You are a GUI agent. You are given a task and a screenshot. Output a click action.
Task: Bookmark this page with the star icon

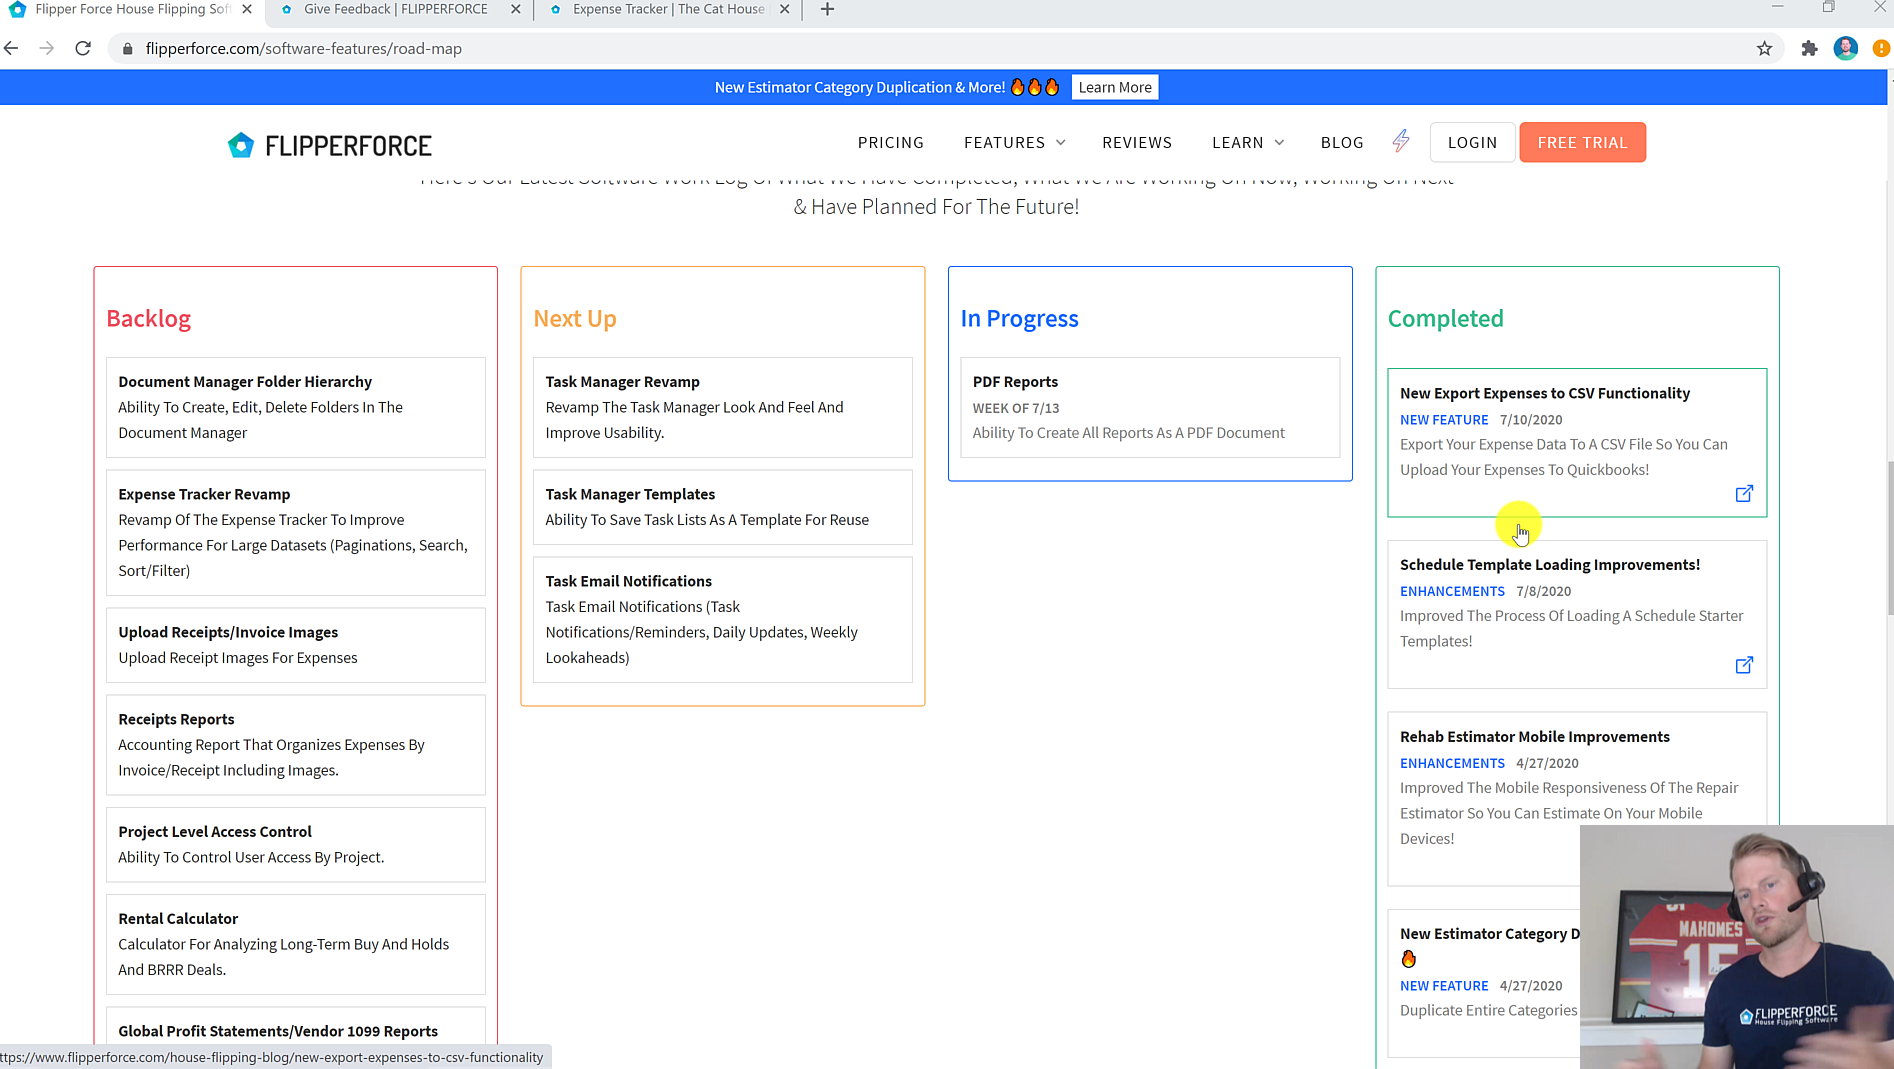coord(1764,48)
